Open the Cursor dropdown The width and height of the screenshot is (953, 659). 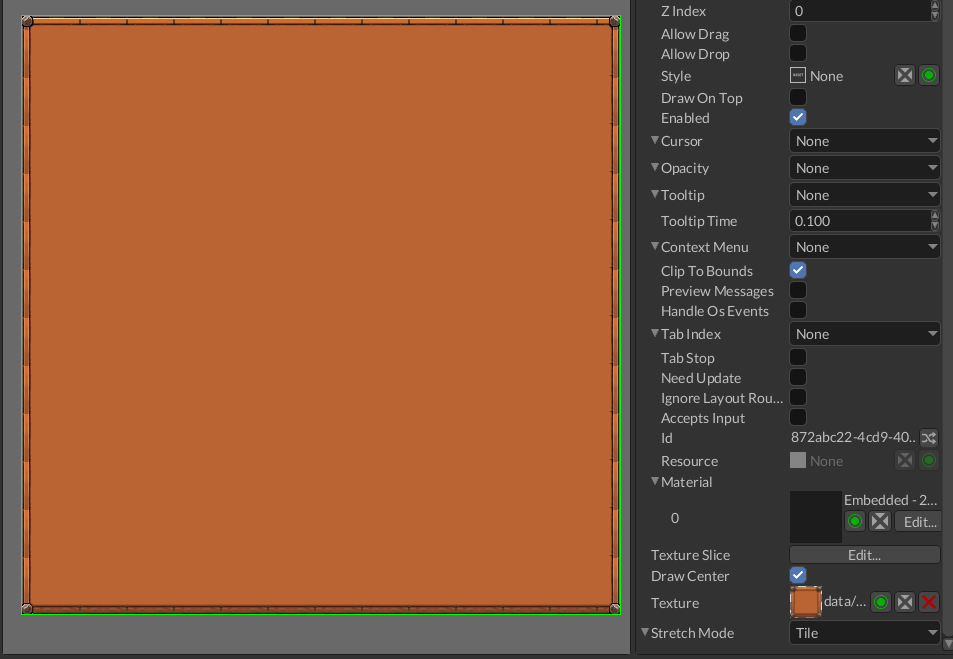pos(864,141)
